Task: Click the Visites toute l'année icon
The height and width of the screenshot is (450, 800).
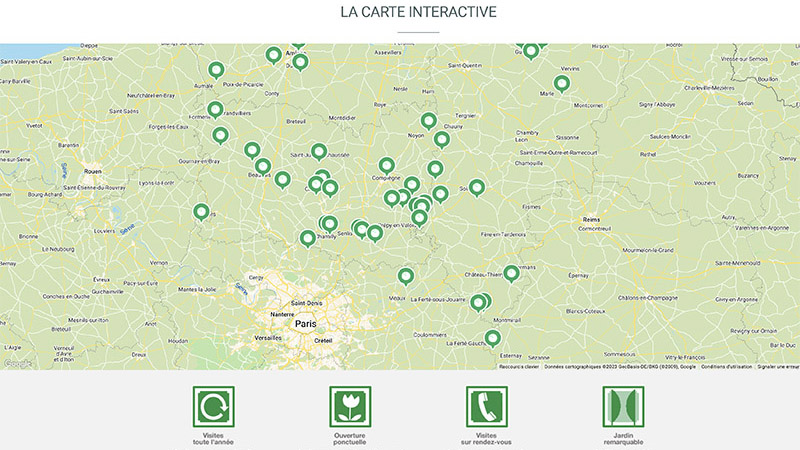Action: (x=212, y=407)
